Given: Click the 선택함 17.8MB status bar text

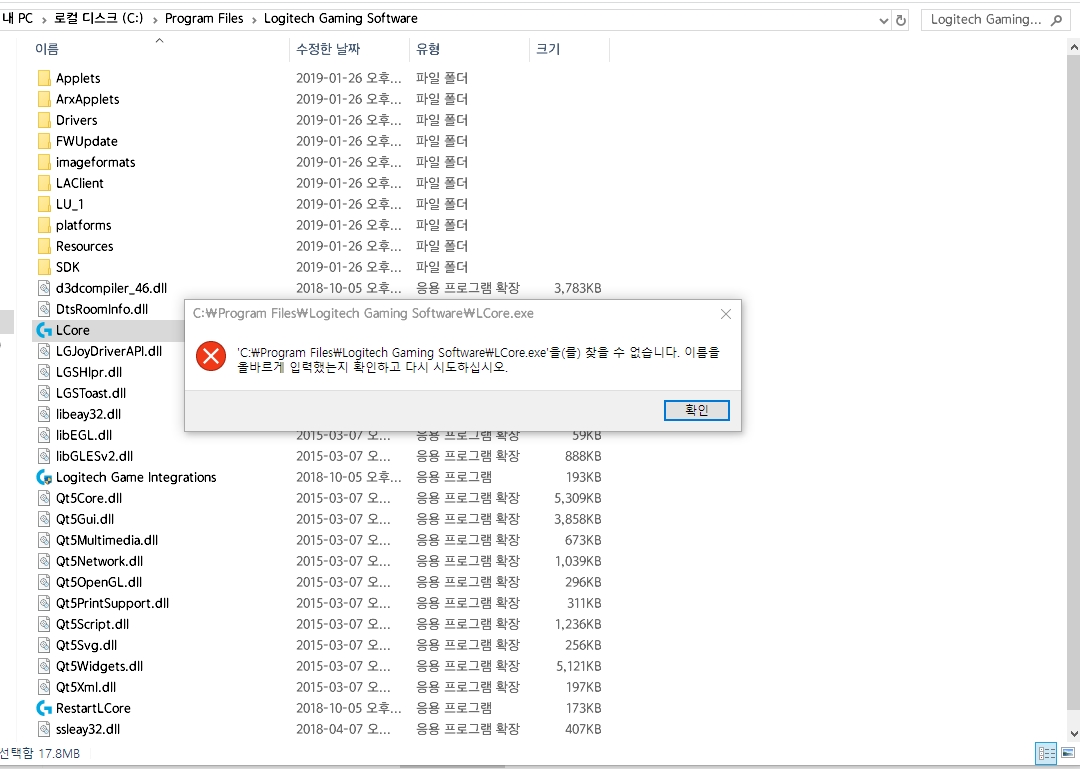Looking at the screenshot, I should (x=40, y=753).
